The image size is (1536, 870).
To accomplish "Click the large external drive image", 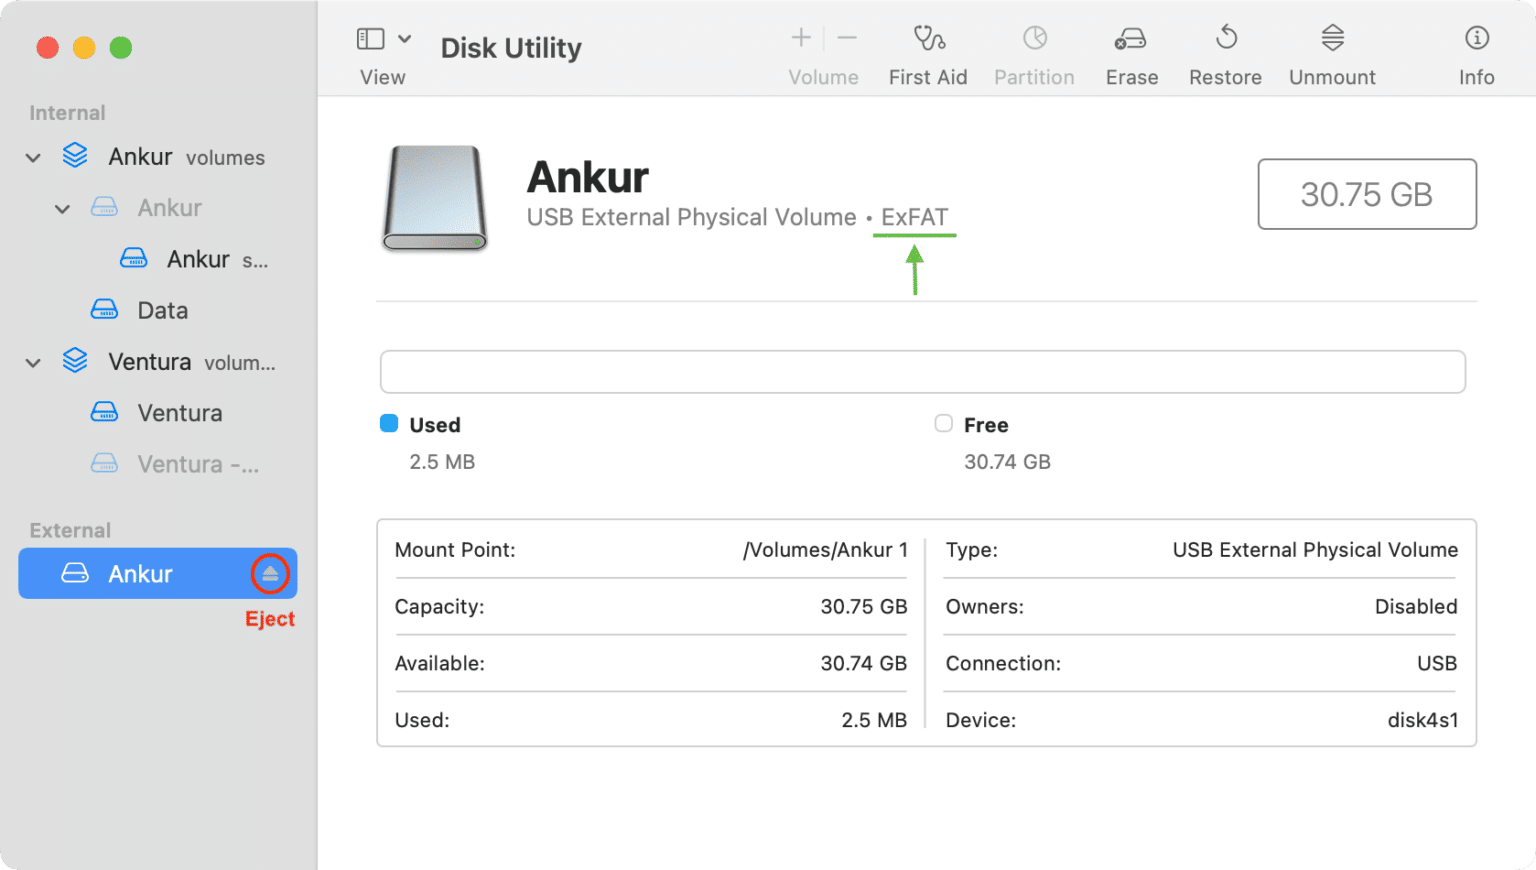I will (x=435, y=198).
